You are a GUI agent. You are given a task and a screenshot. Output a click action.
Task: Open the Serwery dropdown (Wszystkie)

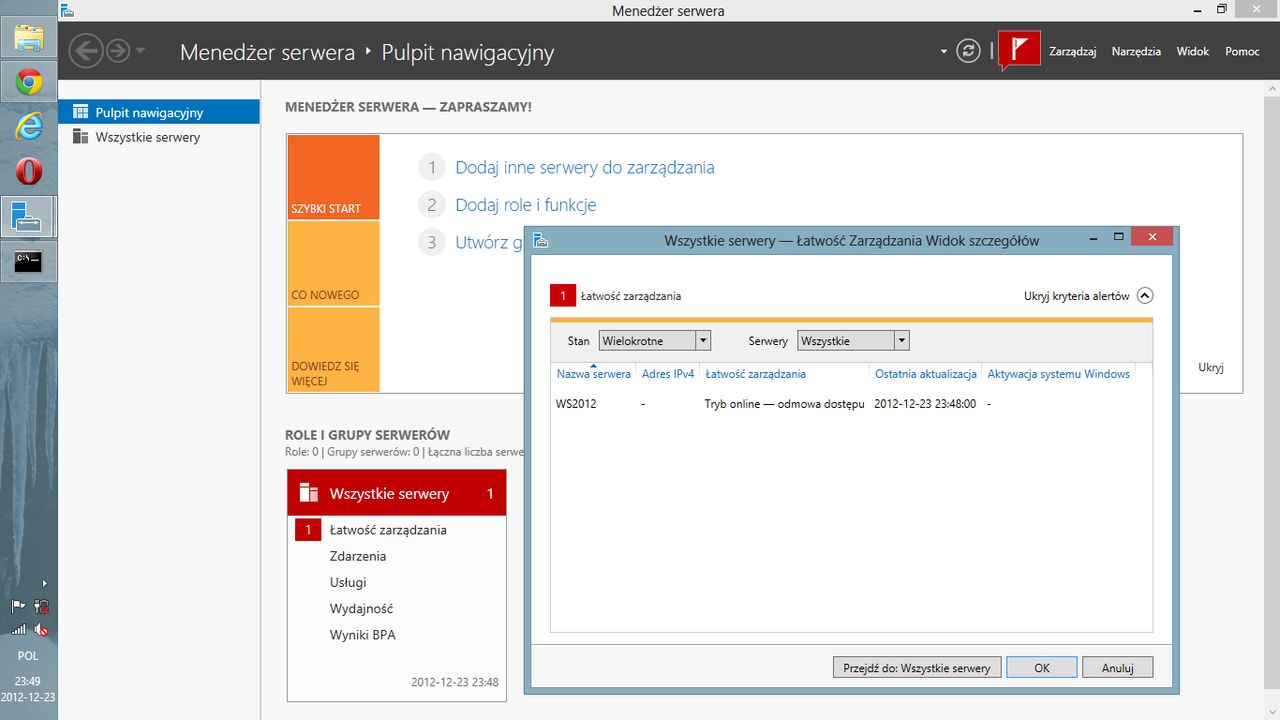(853, 341)
